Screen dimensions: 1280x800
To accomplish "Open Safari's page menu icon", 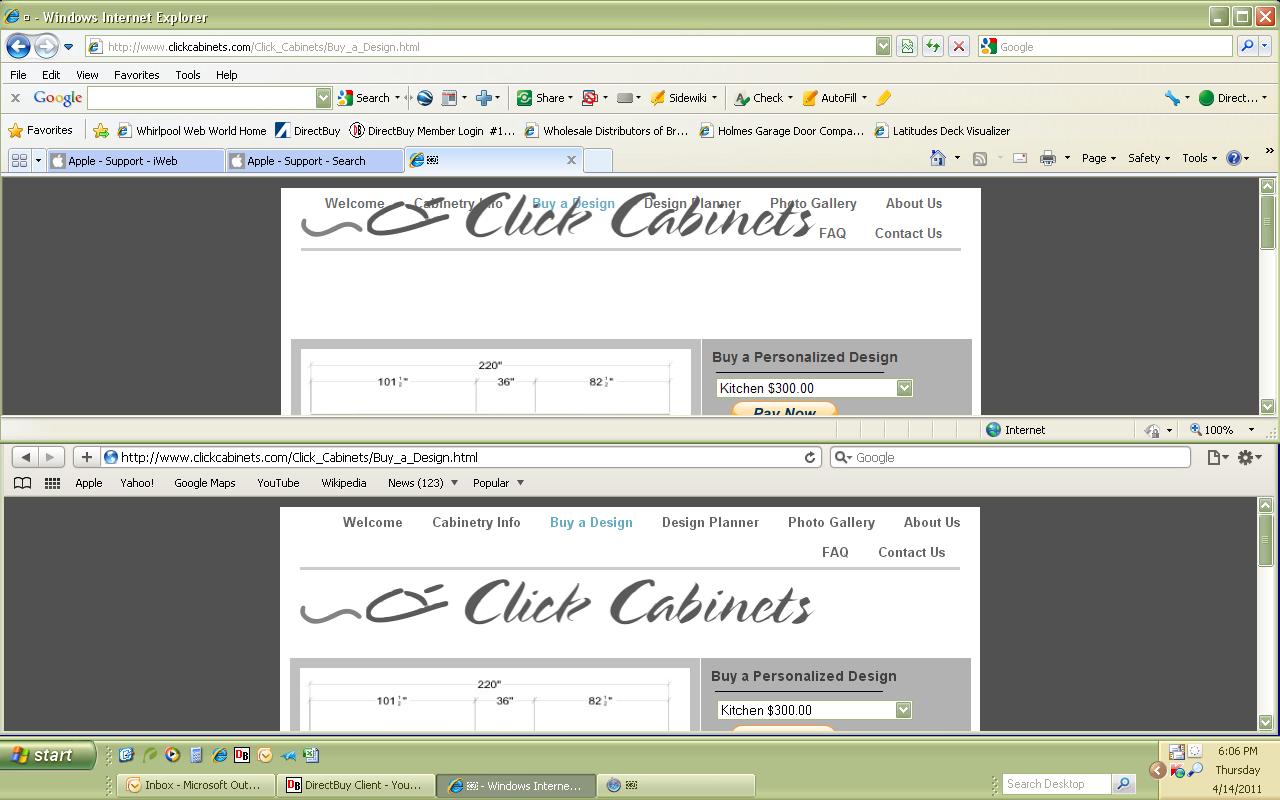I will pos(1217,457).
